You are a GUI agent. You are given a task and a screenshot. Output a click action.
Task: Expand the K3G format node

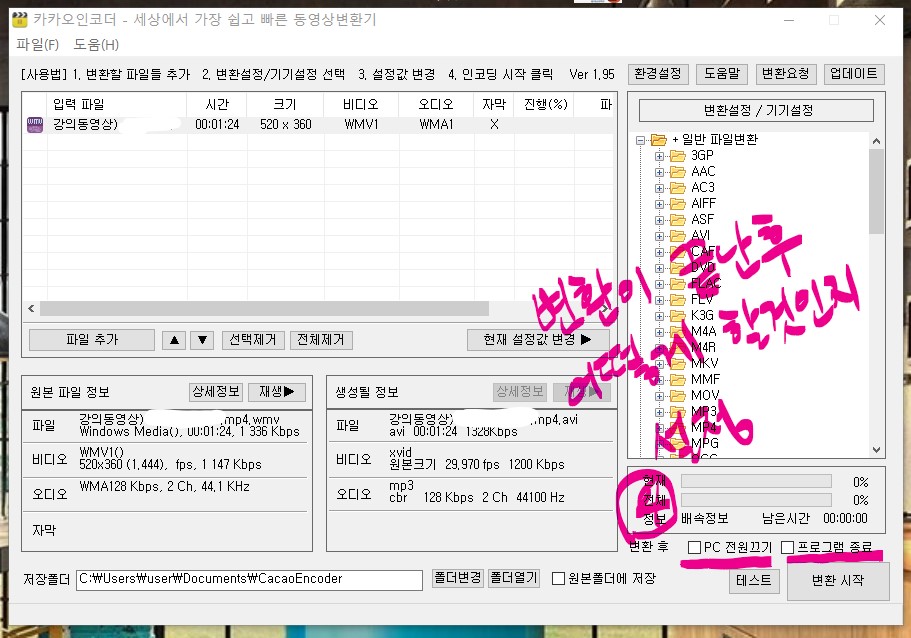(x=659, y=316)
